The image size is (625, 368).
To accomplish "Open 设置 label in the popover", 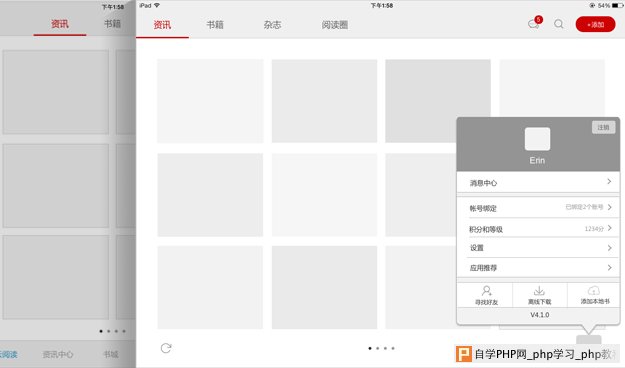I will click(x=477, y=248).
